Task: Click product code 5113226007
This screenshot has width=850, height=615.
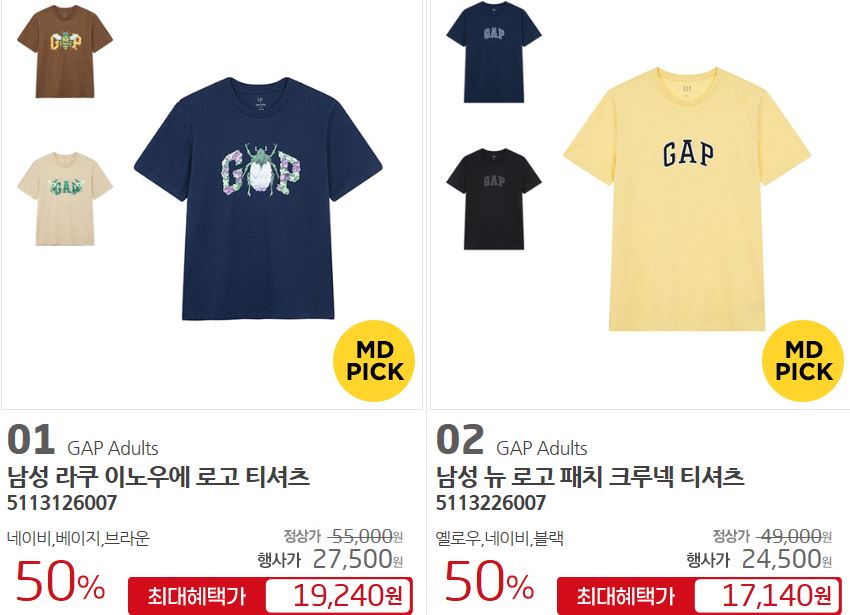Action: [x=491, y=503]
